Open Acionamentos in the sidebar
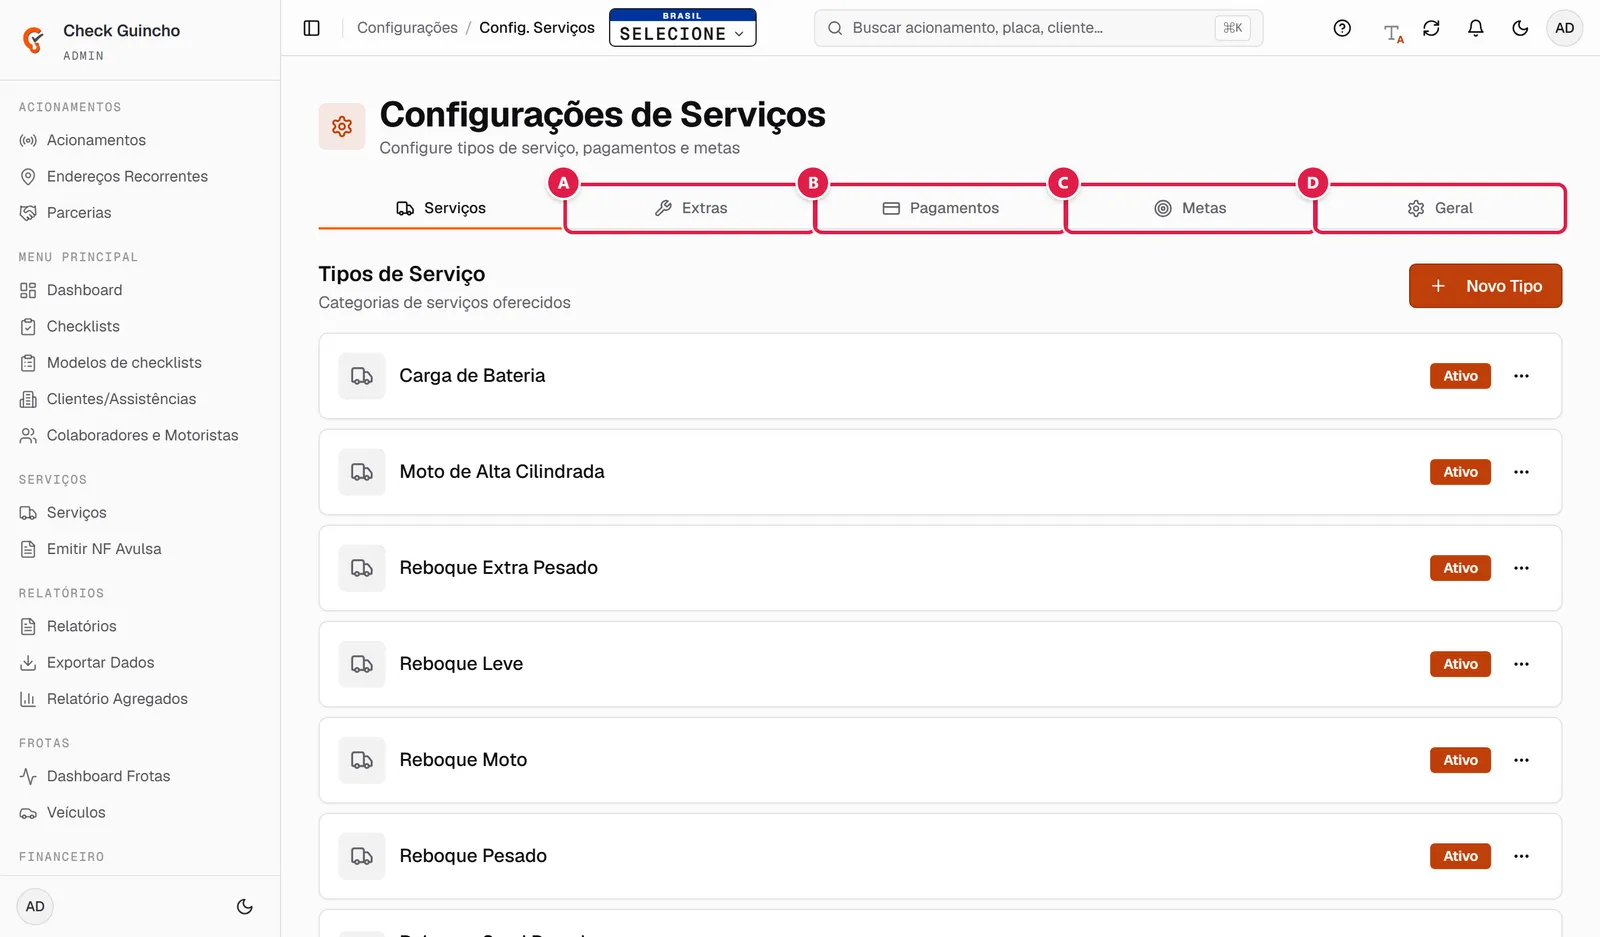1600x937 pixels. 96,140
